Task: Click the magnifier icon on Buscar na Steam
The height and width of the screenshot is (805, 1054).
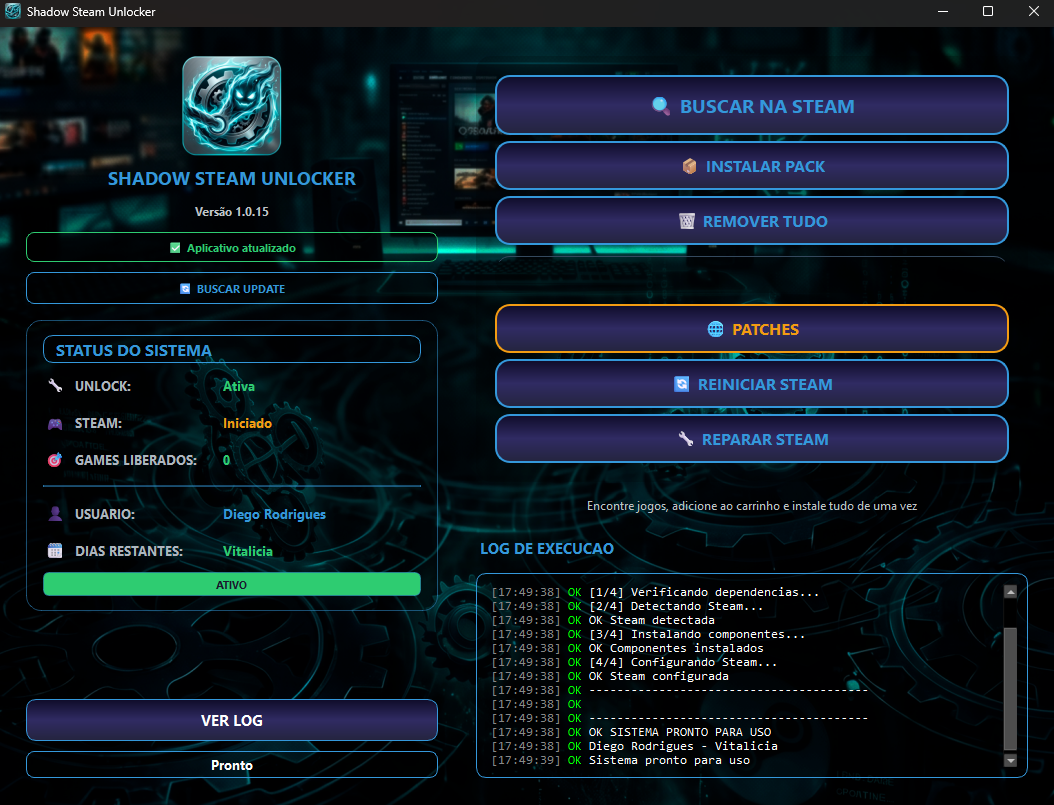Action: (x=661, y=106)
